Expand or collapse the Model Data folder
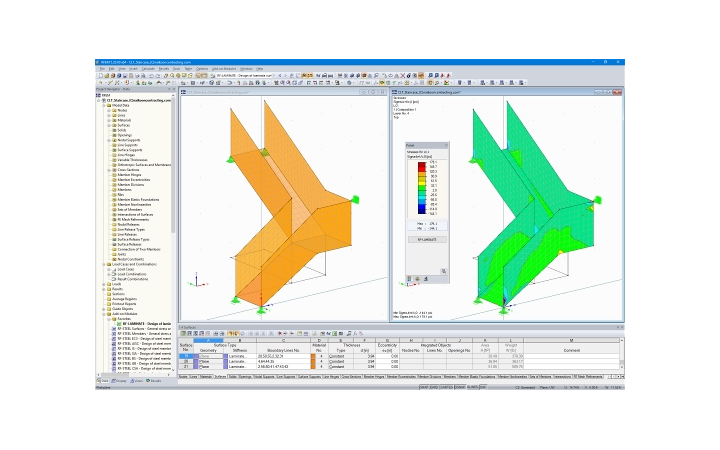The height and width of the screenshot is (450, 720). click(x=104, y=106)
